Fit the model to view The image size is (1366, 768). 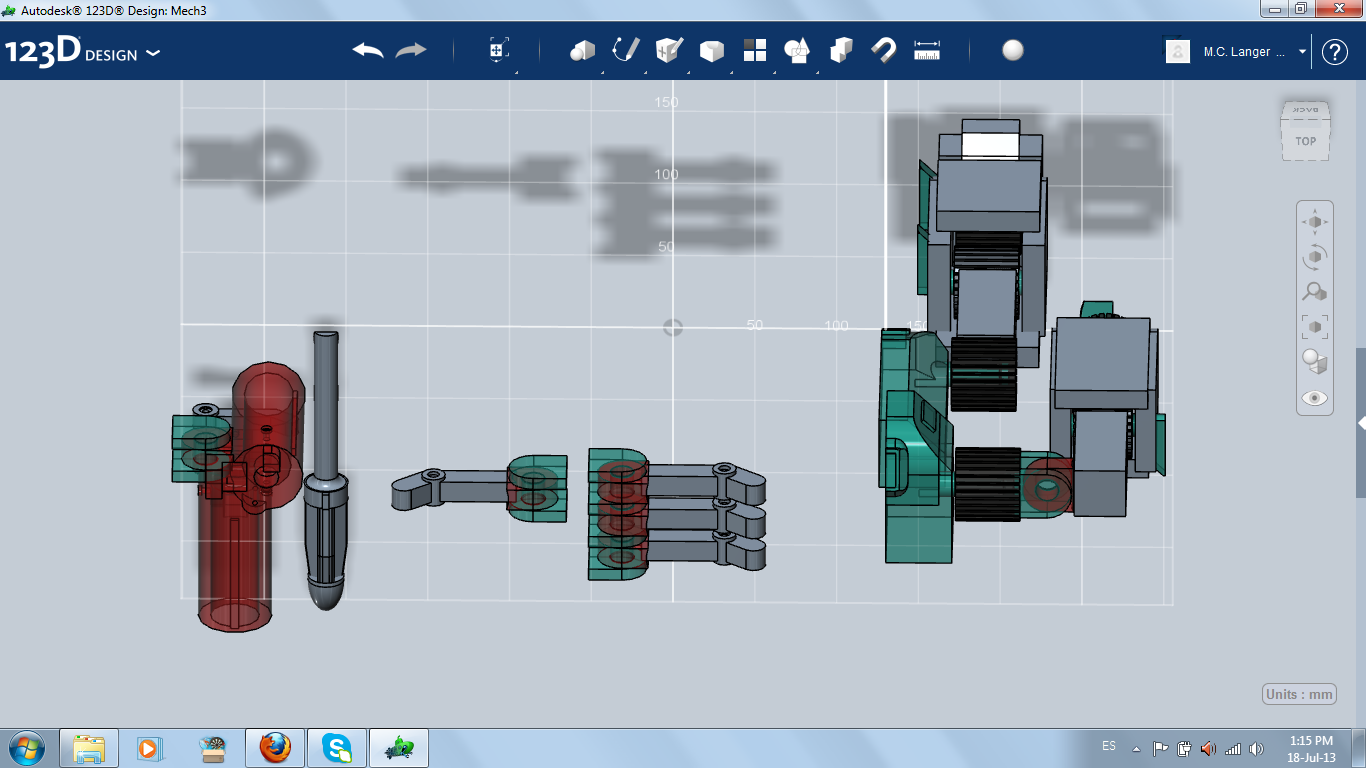[1315, 327]
